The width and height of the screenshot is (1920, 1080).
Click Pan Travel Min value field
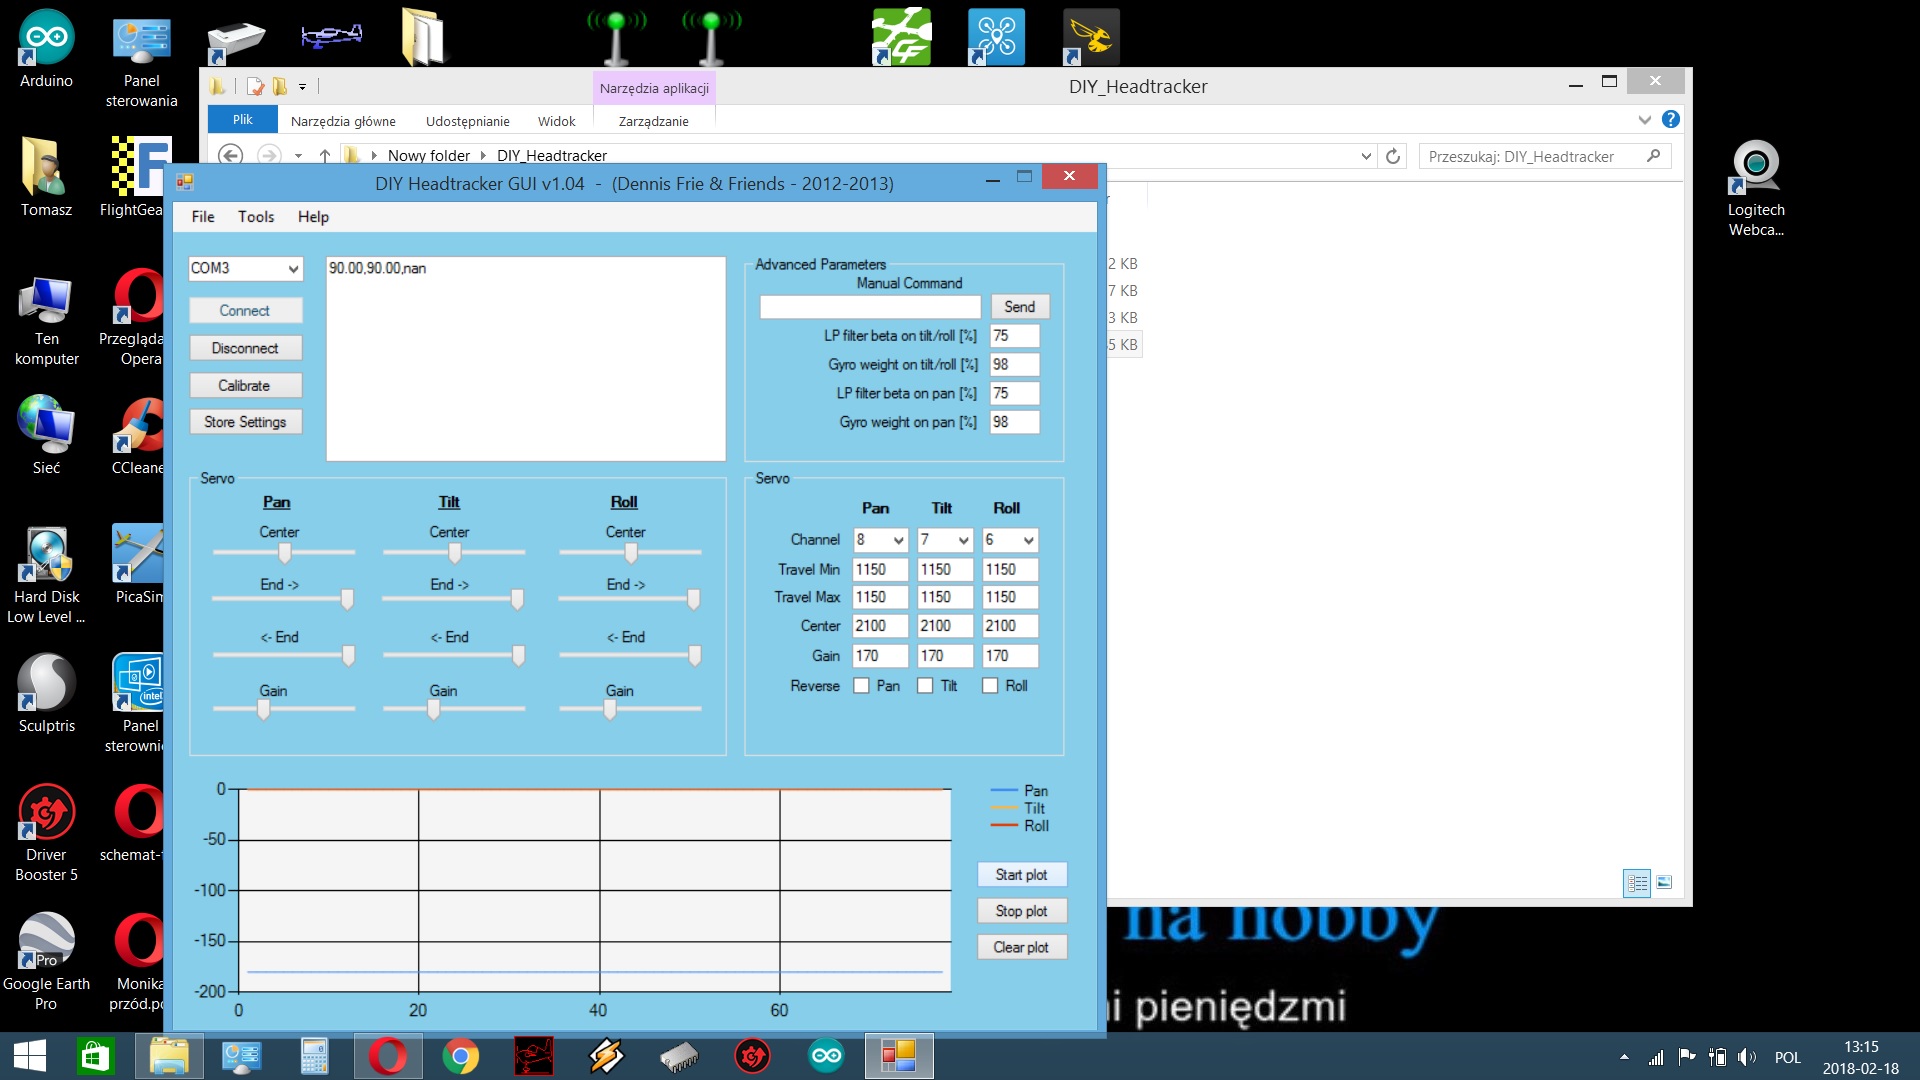(880, 570)
